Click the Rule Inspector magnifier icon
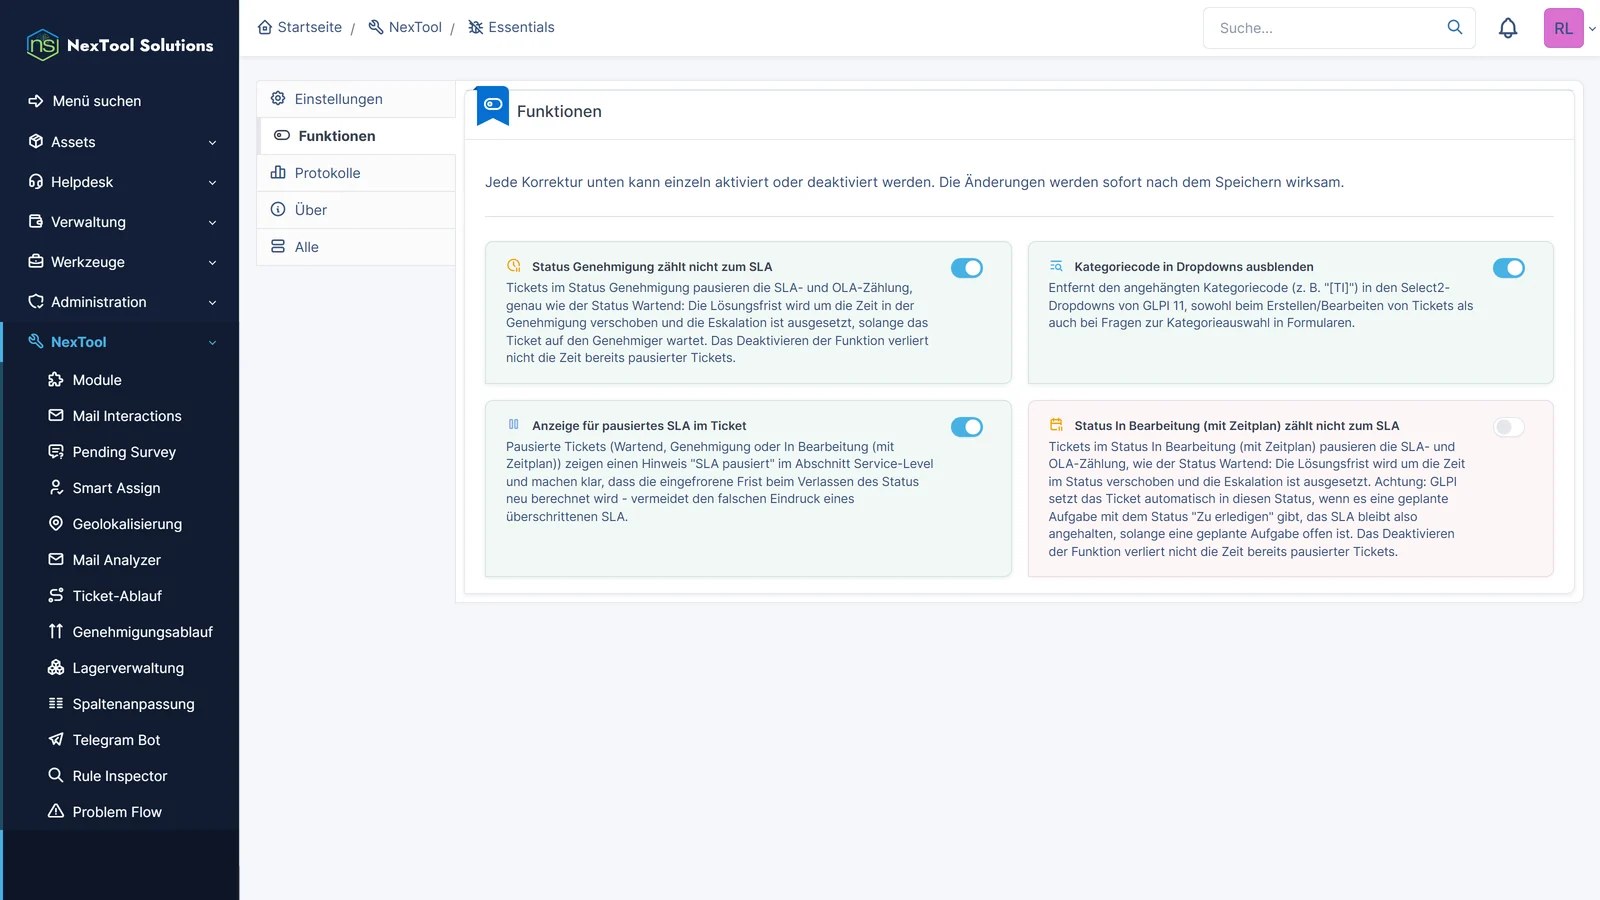 [56, 775]
